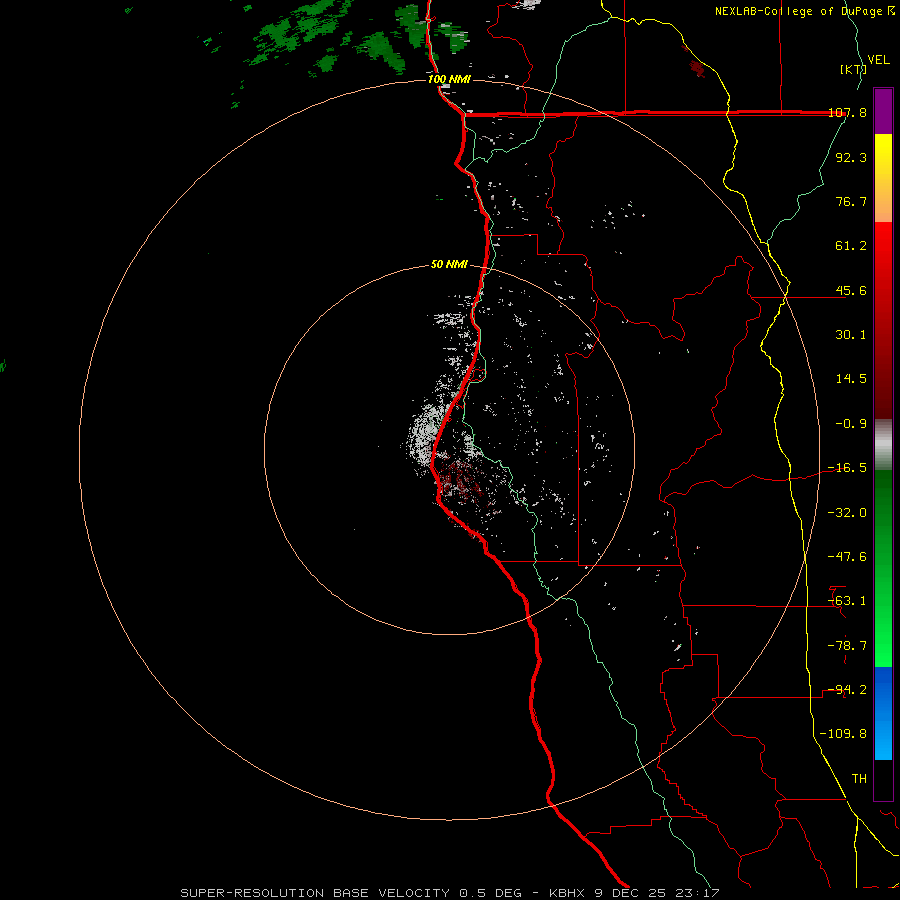Click the 45.6 legend value
The width and height of the screenshot is (900, 900).
point(851,290)
